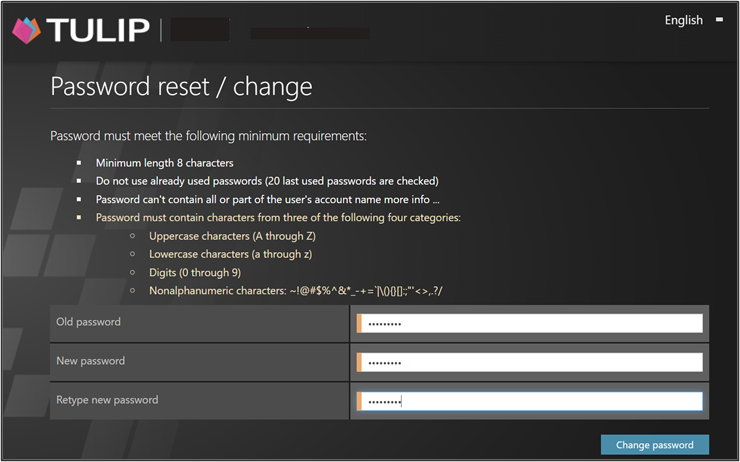Click the orange marker on New password field
The width and height of the screenshot is (740, 462).
(359, 362)
